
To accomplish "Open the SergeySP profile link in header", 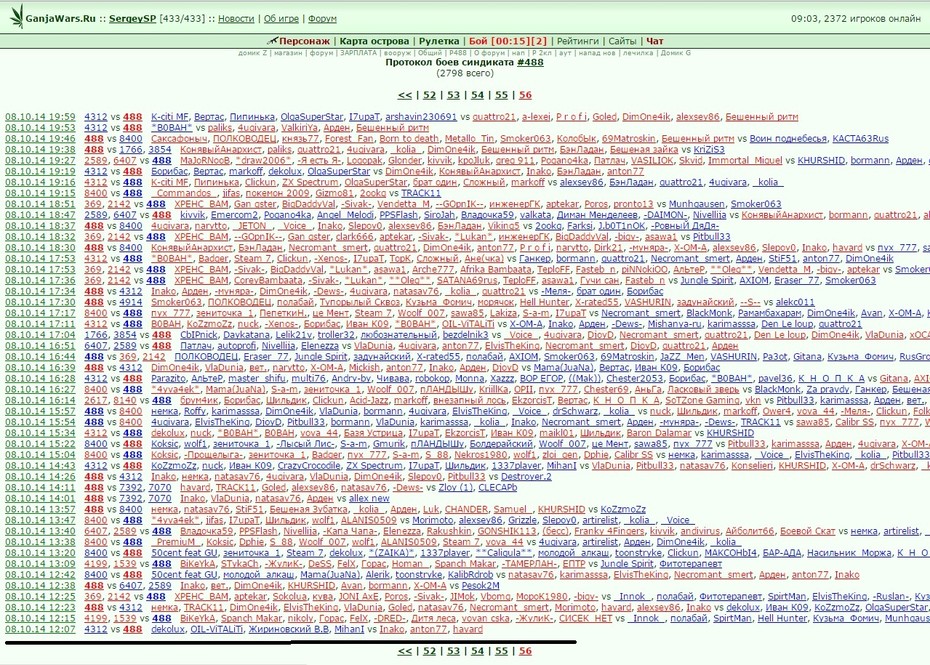I will [x=132, y=18].
